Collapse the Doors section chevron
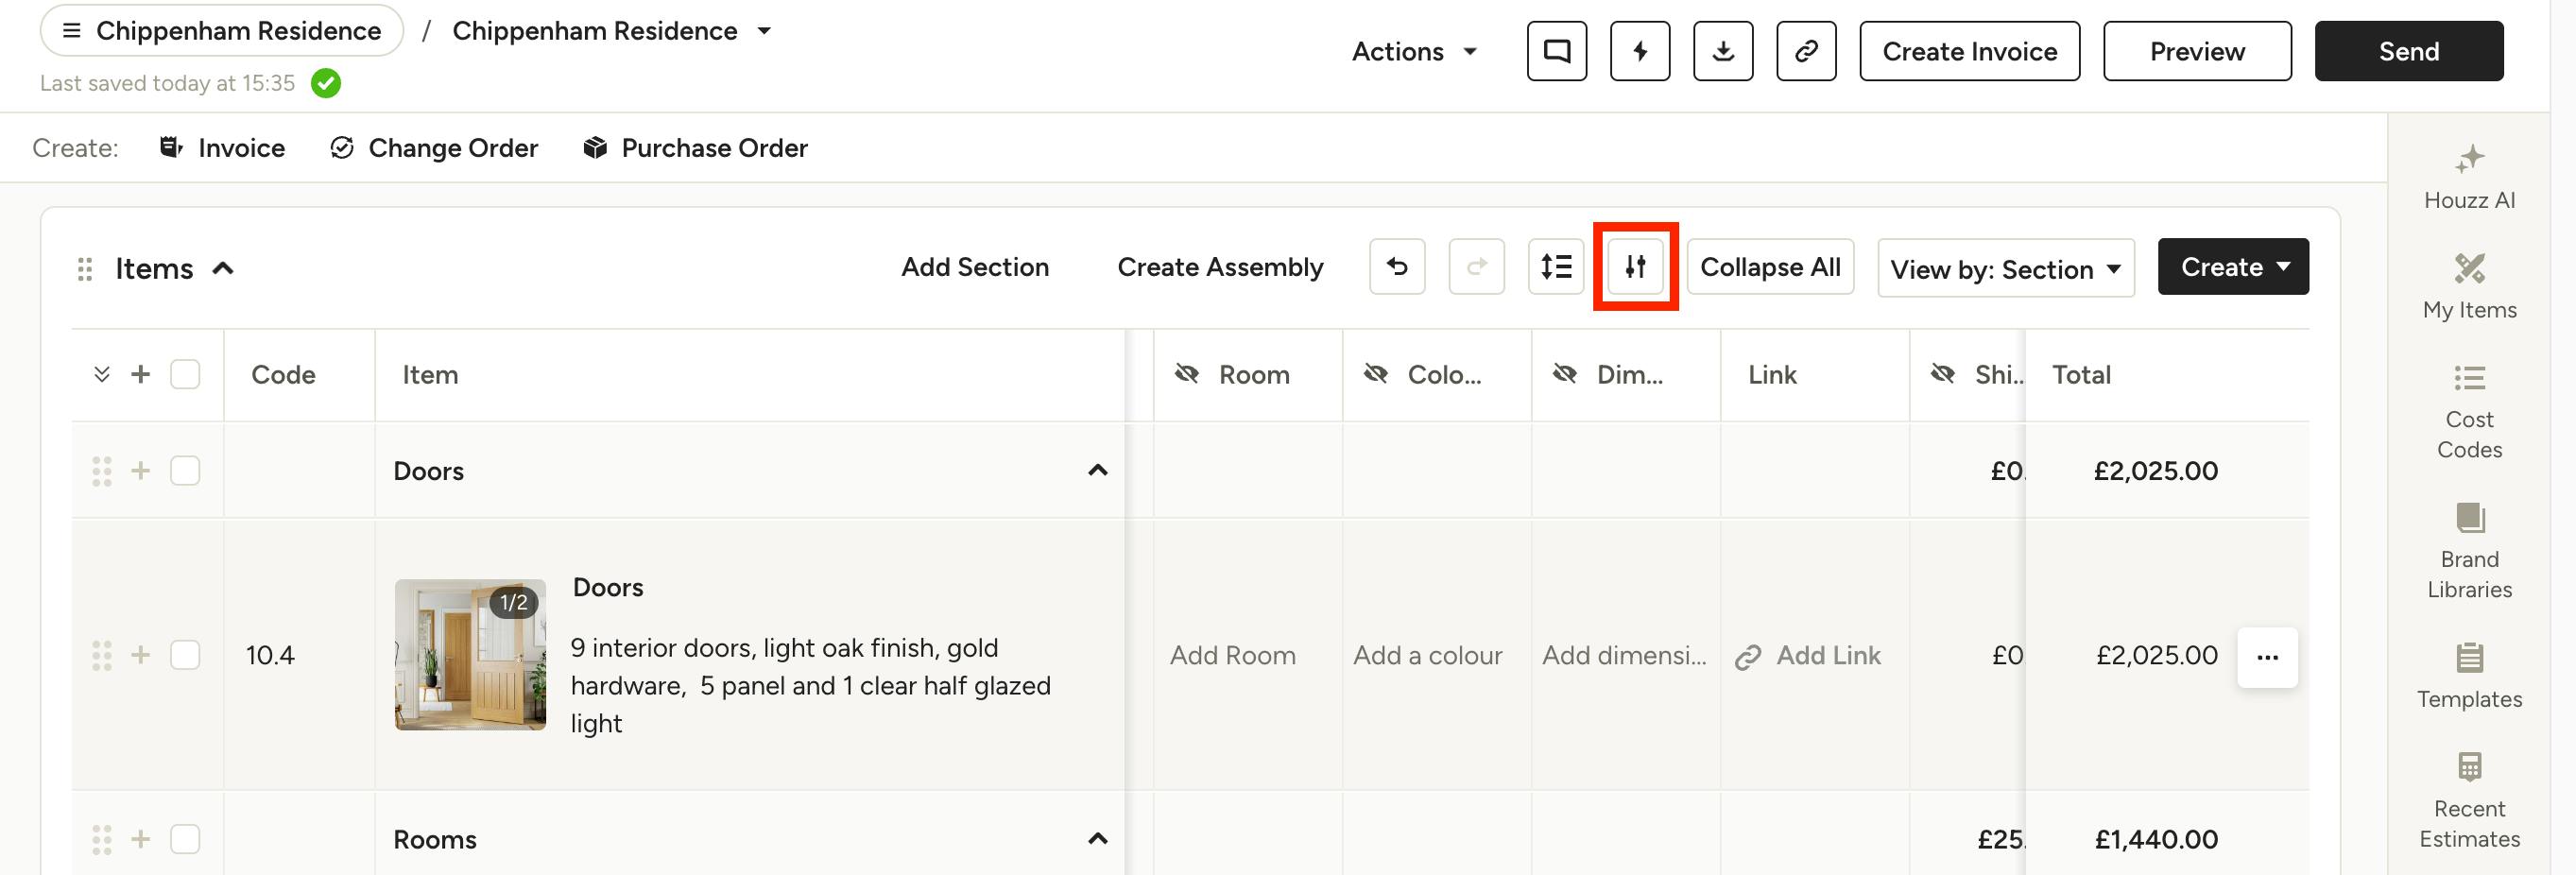The width and height of the screenshot is (2576, 875). (1098, 470)
